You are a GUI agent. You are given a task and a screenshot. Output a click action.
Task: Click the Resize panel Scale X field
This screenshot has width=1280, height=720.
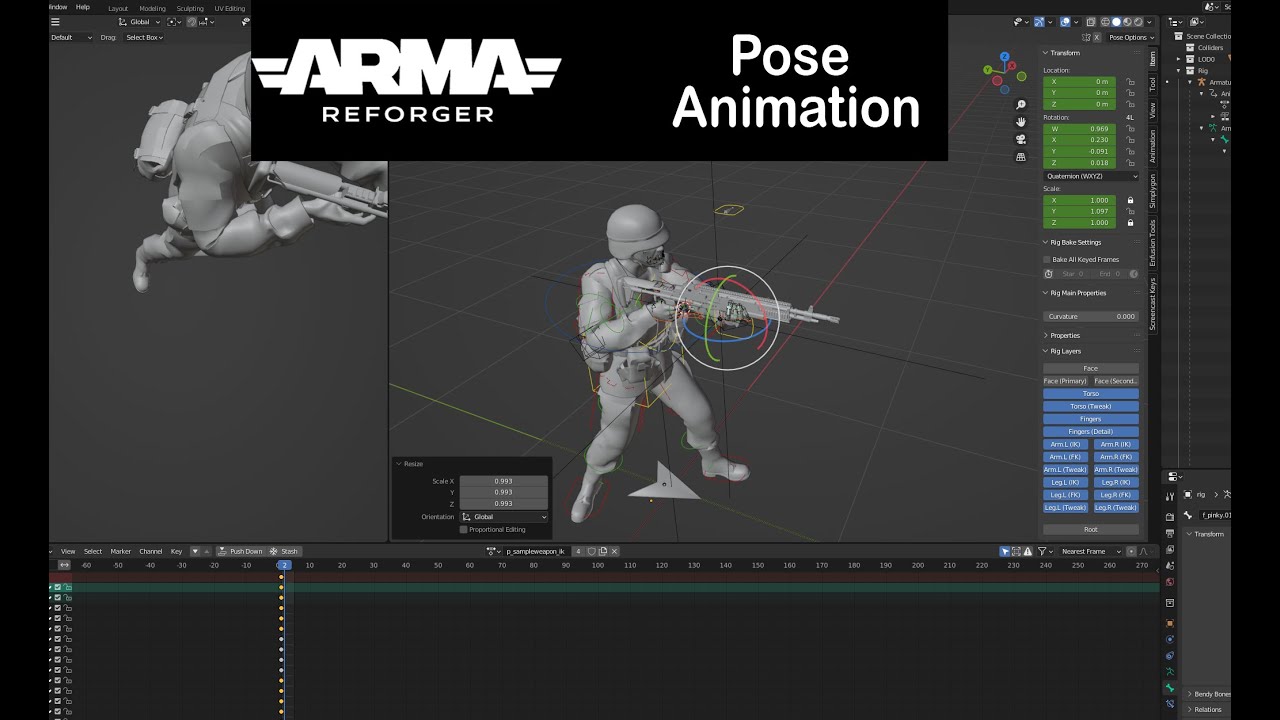[504, 481]
